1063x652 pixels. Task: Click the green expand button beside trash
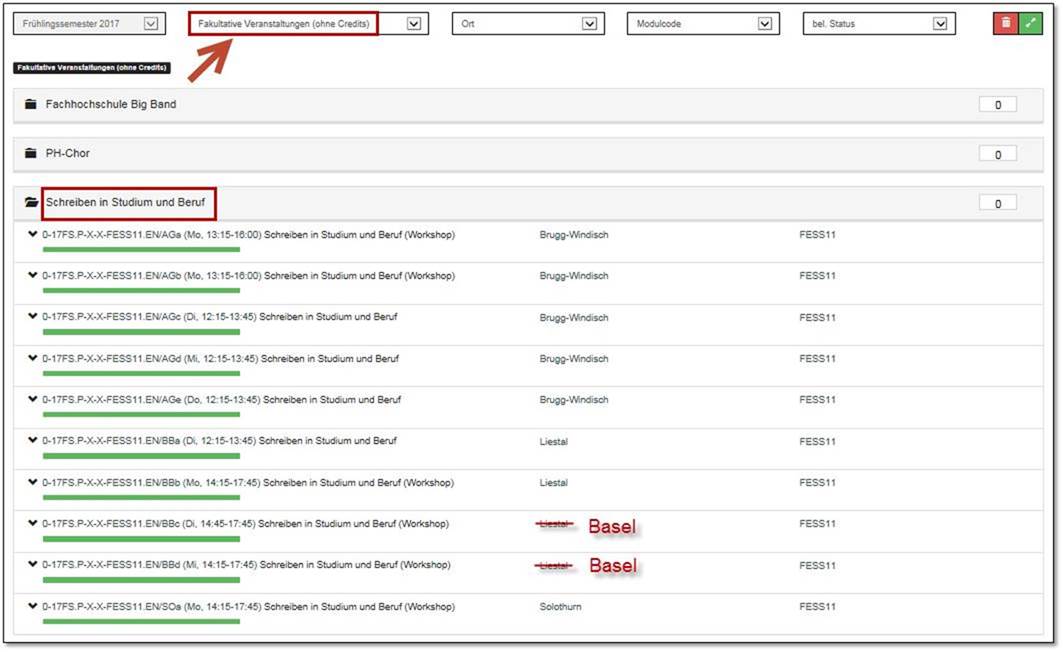[x=1030, y=23]
